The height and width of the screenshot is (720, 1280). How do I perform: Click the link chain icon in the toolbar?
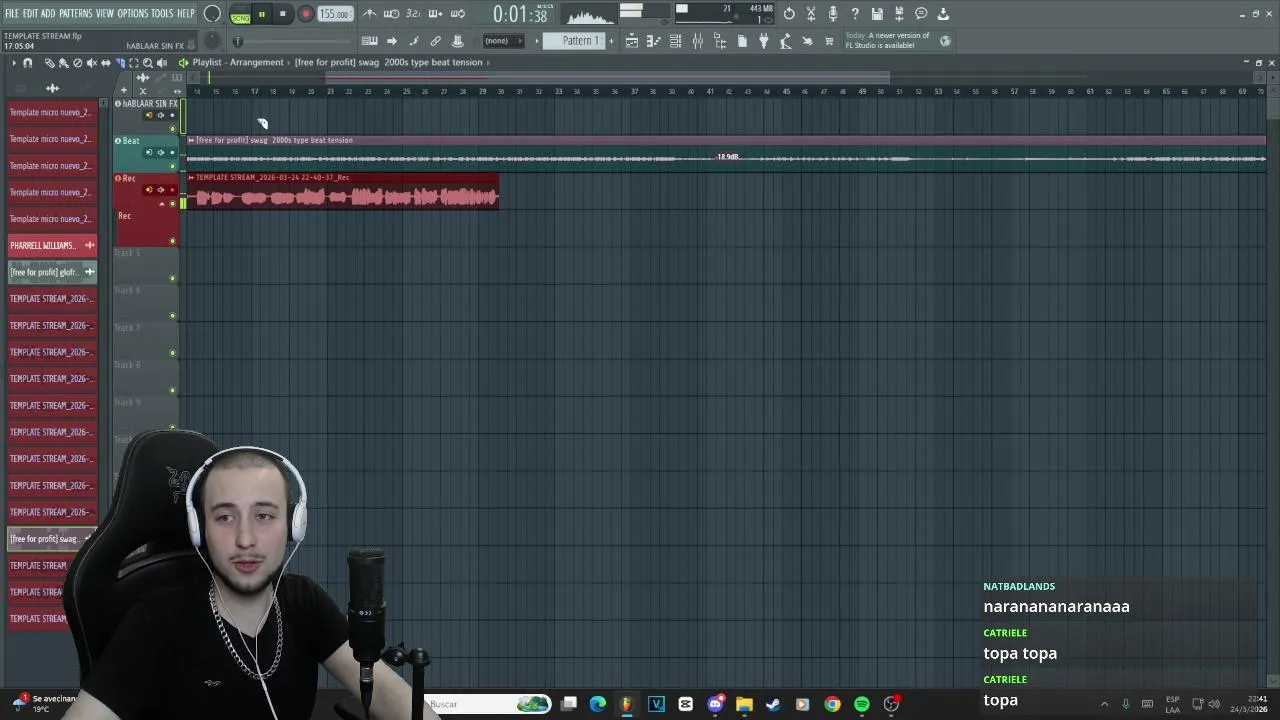pyautogui.click(x=436, y=41)
